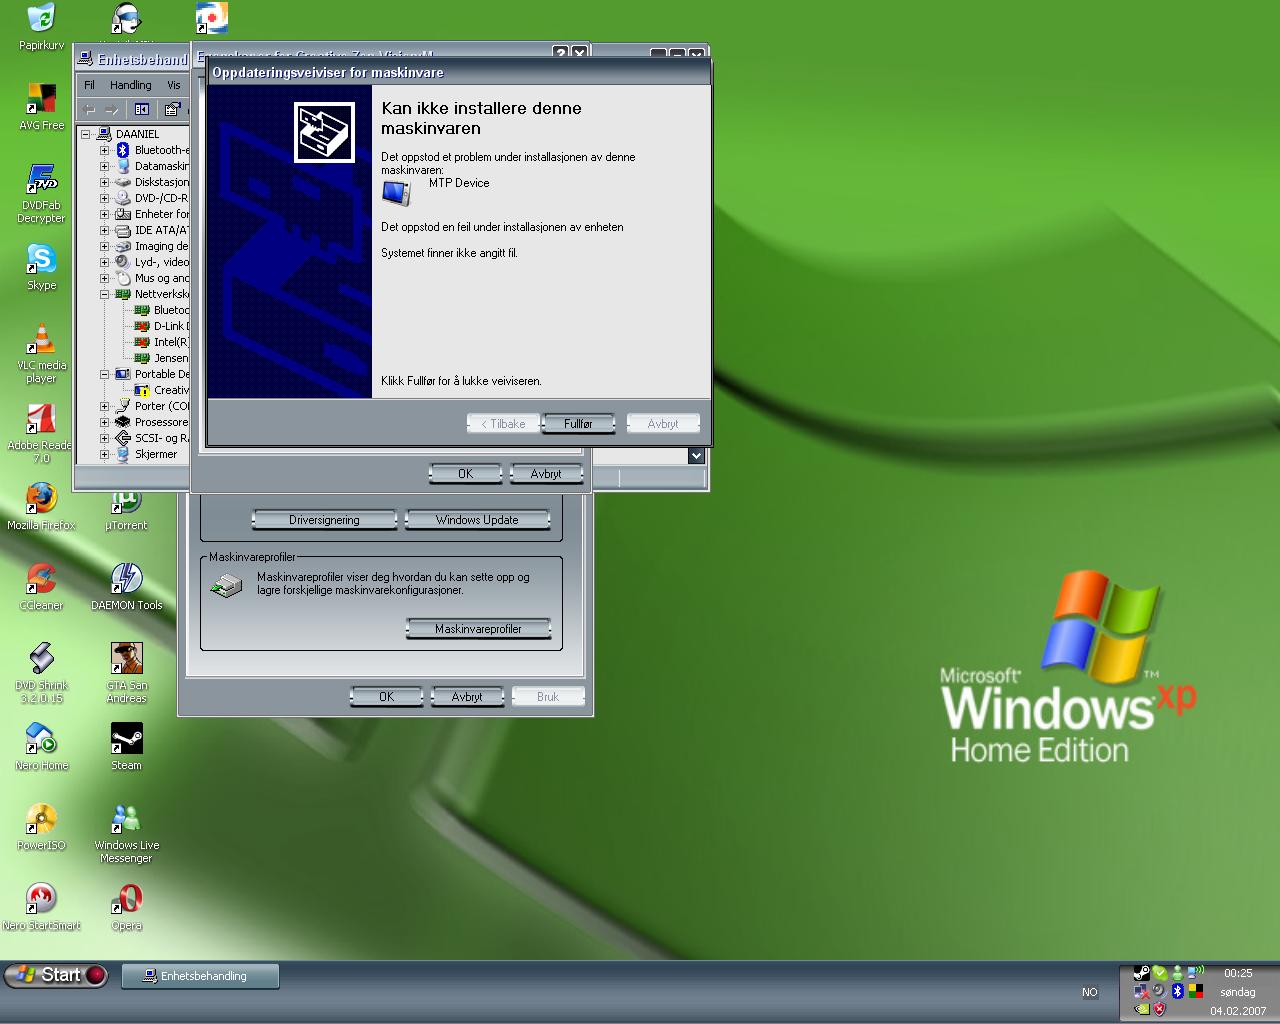Open Windows Update from system properties

tap(477, 520)
